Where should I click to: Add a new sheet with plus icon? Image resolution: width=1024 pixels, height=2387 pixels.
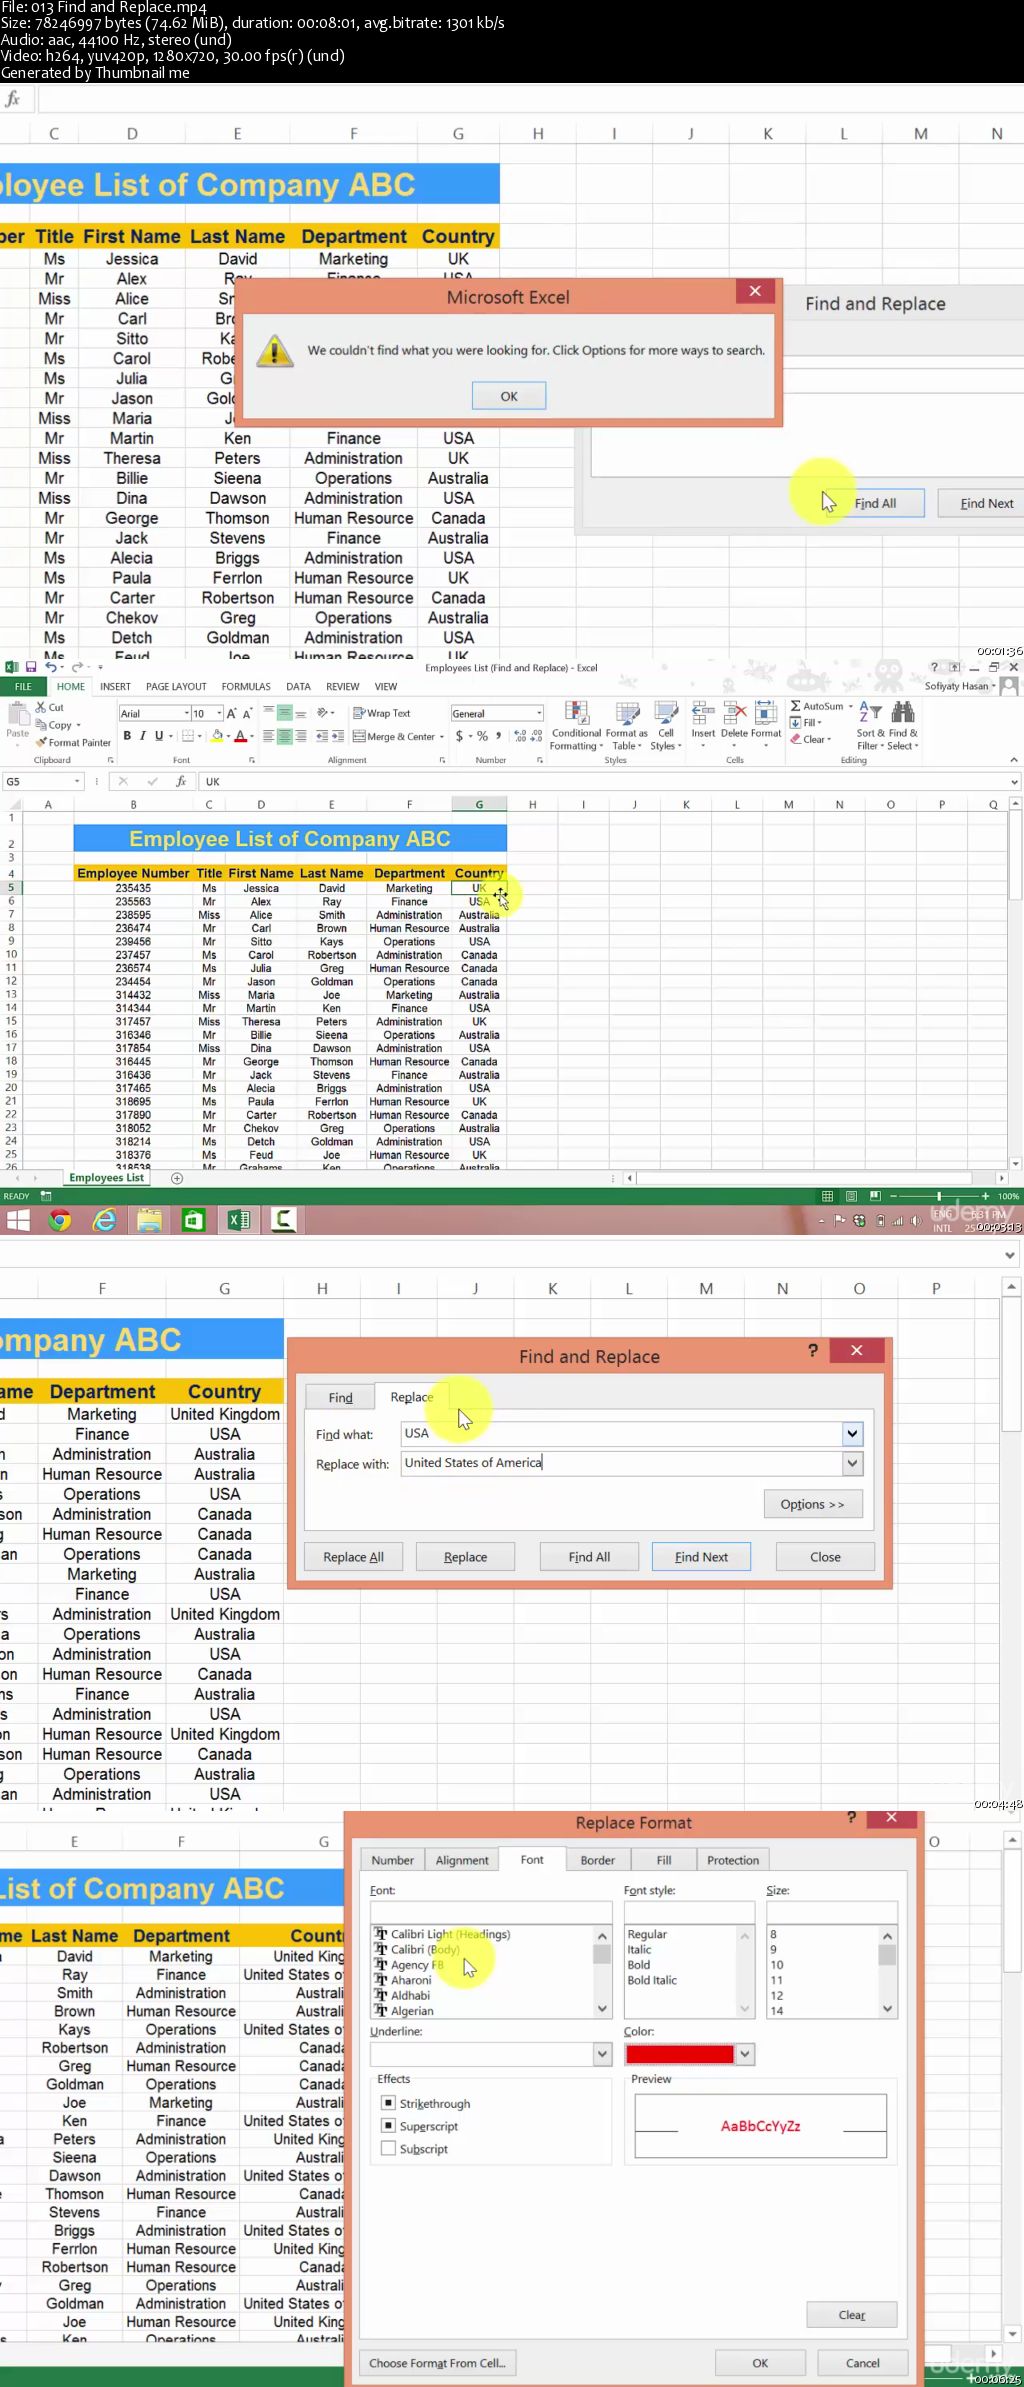pyautogui.click(x=177, y=1178)
